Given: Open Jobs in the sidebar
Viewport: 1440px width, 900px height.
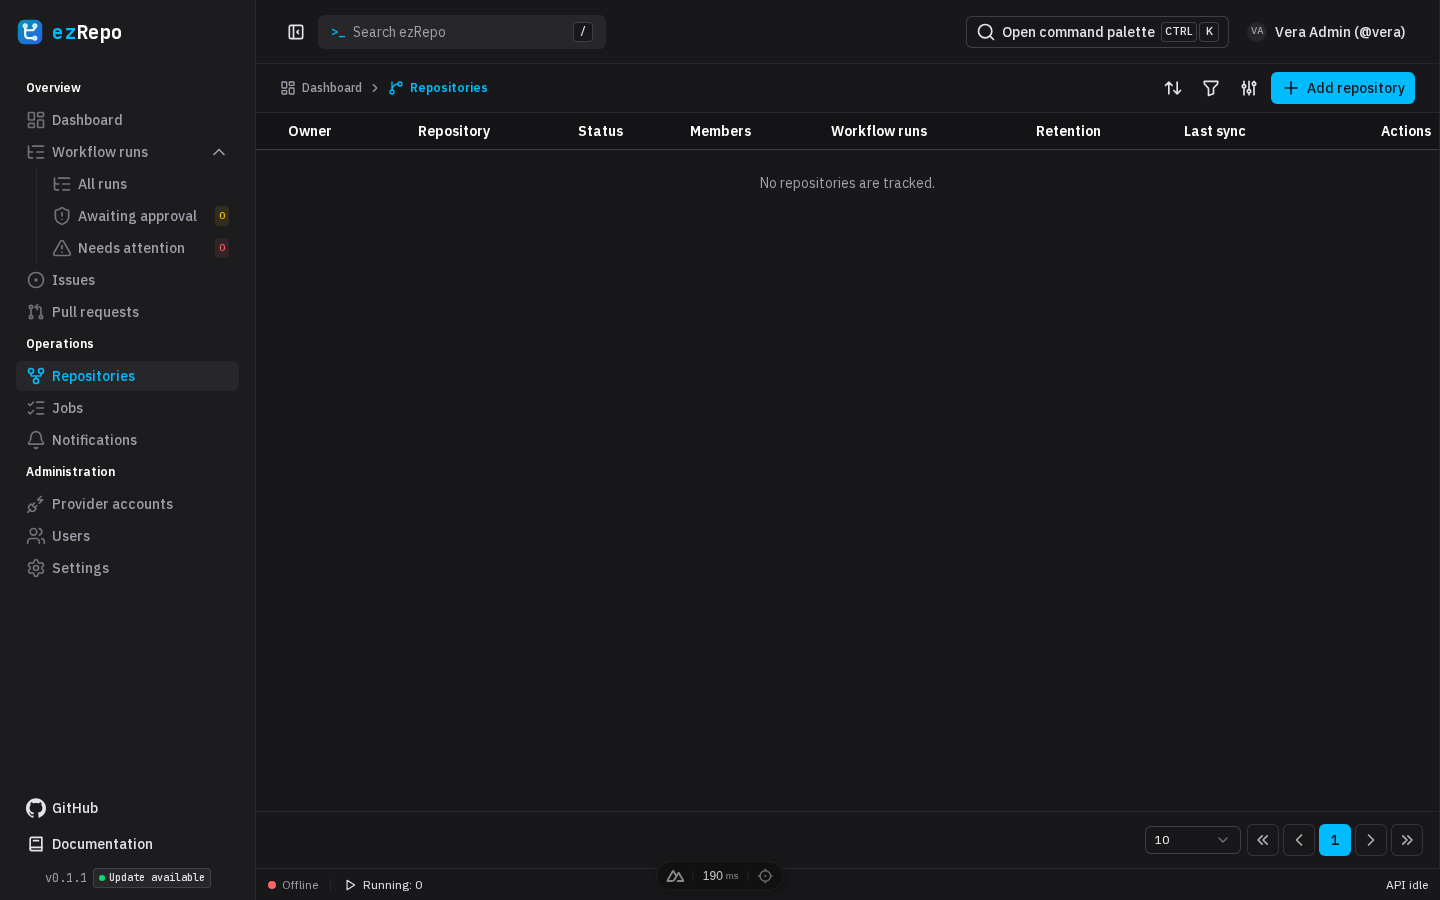Looking at the screenshot, I should point(127,408).
